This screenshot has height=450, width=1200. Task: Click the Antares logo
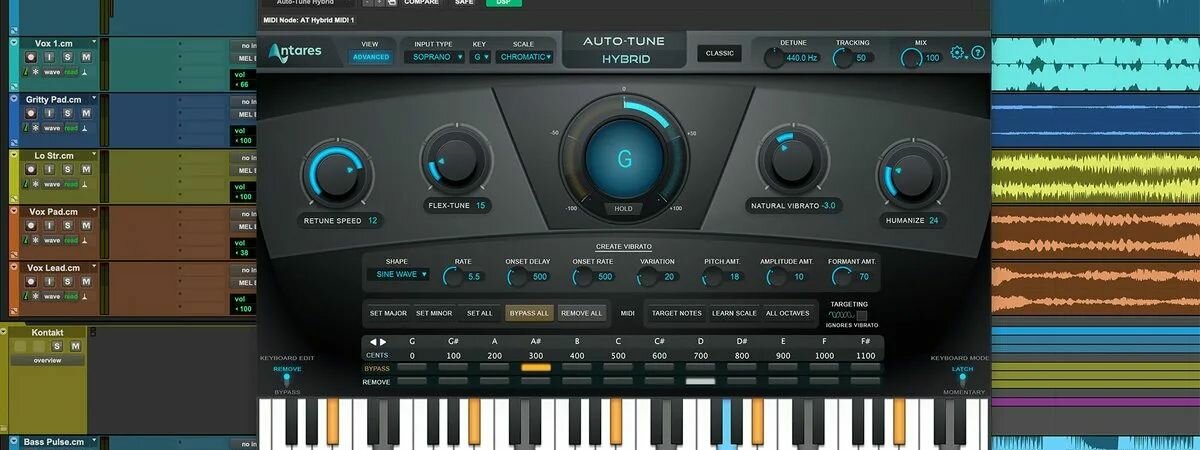[295, 52]
